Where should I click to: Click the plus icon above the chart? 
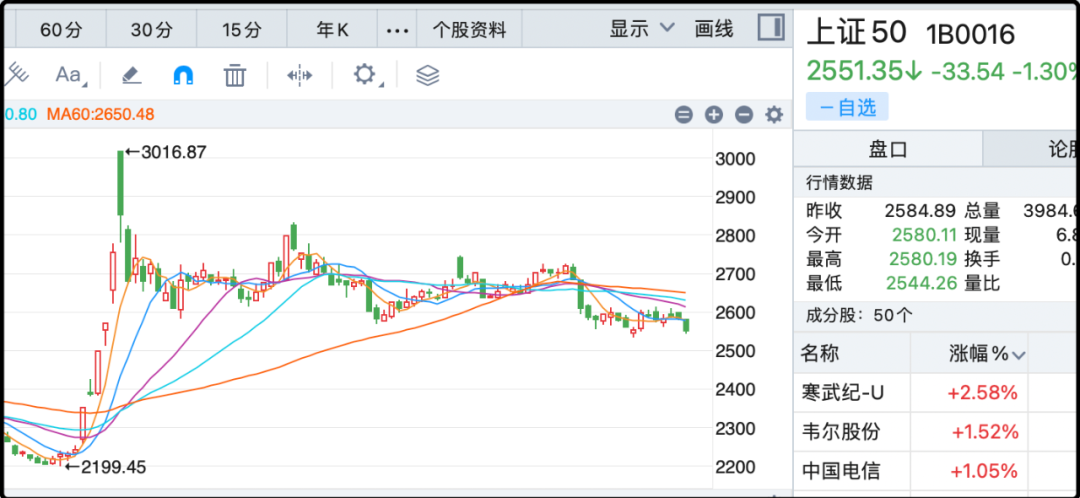click(x=713, y=115)
